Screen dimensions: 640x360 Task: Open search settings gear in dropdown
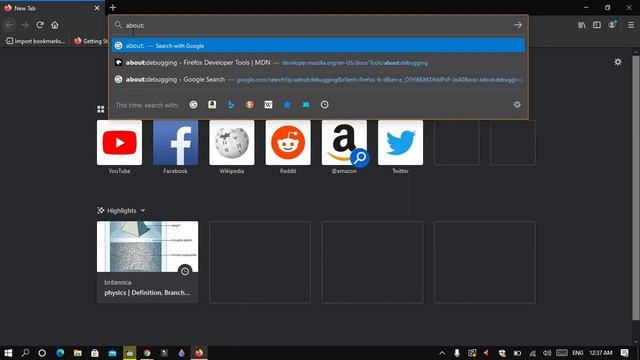click(x=517, y=105)
